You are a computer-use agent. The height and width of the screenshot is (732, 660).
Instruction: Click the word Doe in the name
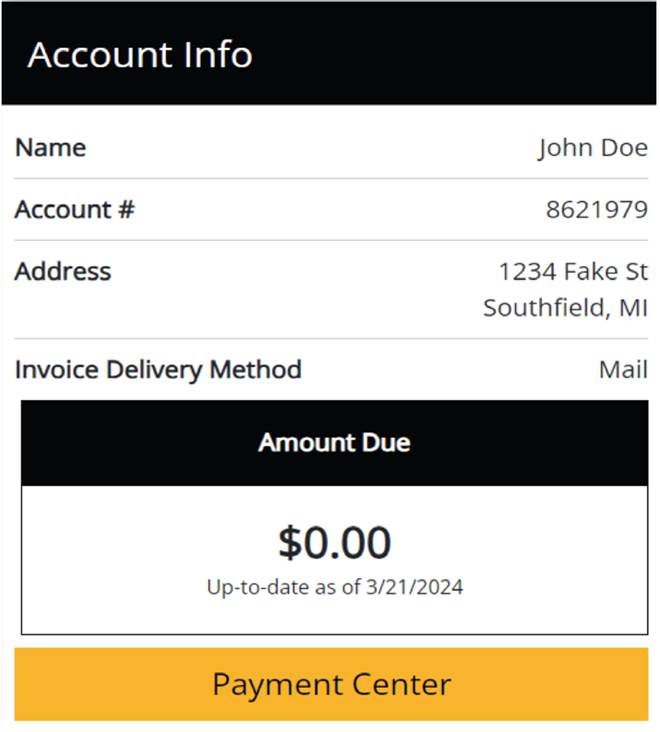[620, 148]
